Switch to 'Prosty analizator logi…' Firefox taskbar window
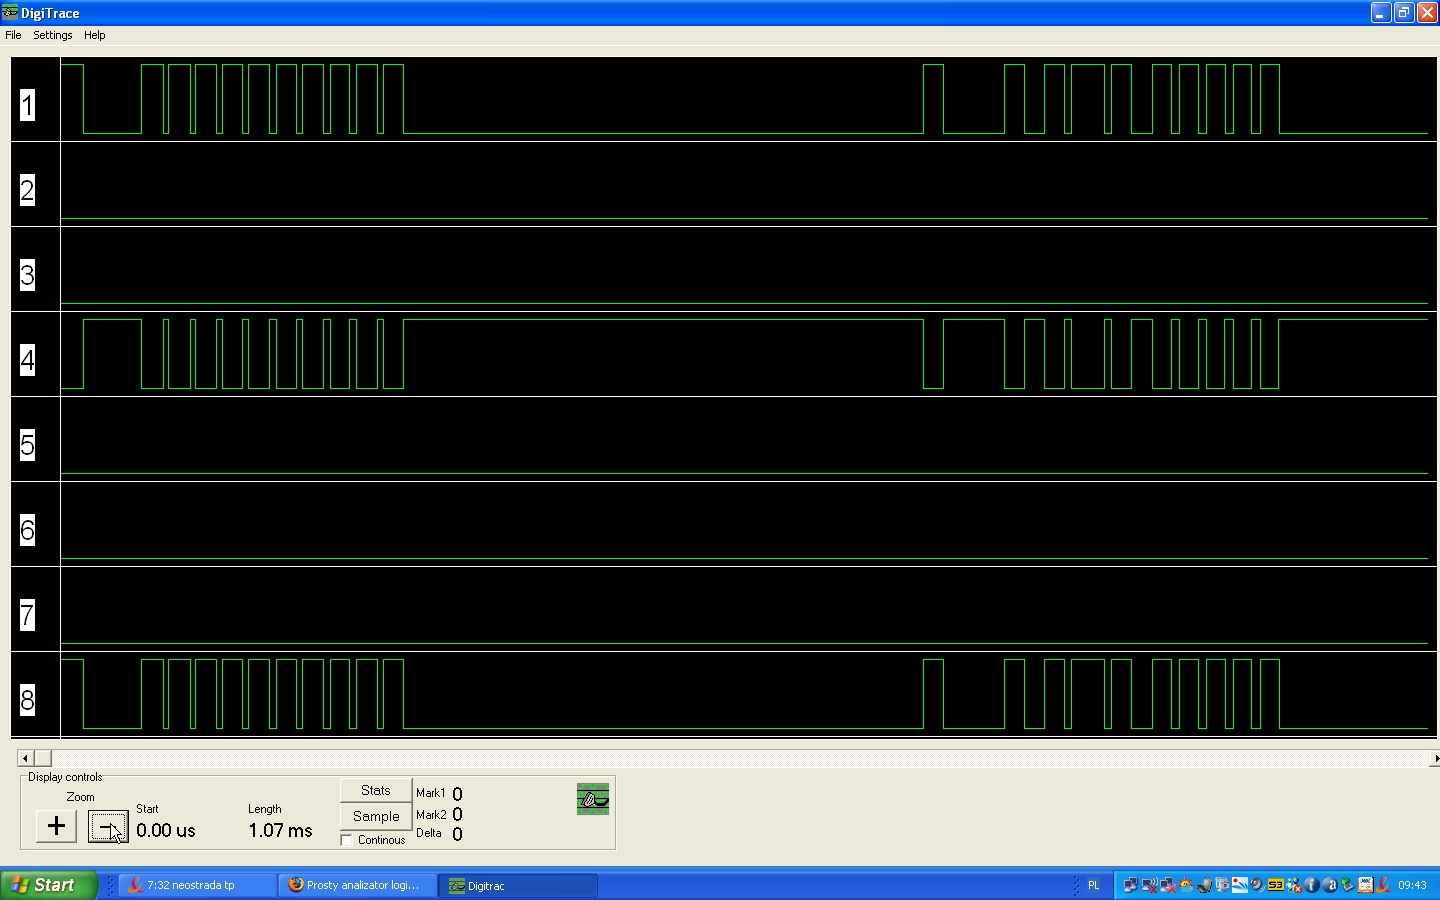Screen dimensions: 1440x900 click(x=358, y=885)
